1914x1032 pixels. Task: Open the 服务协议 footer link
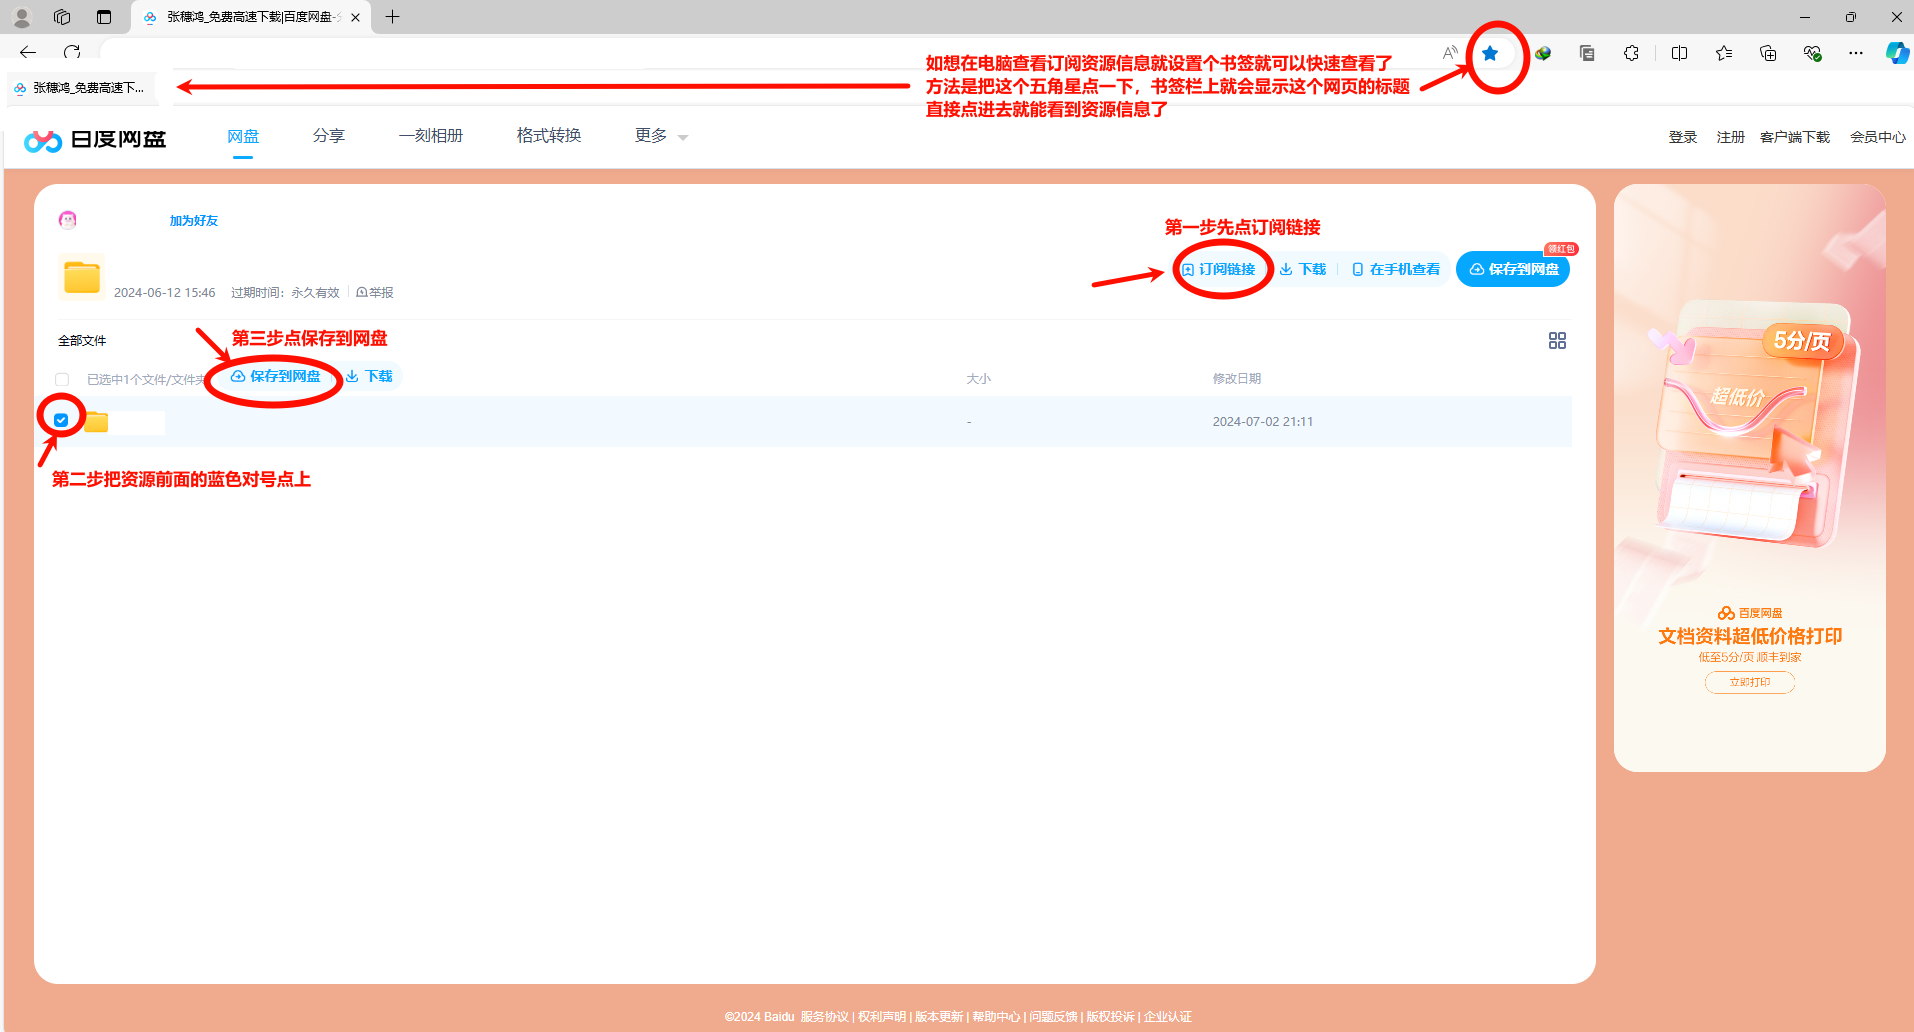click(825, 1017)
